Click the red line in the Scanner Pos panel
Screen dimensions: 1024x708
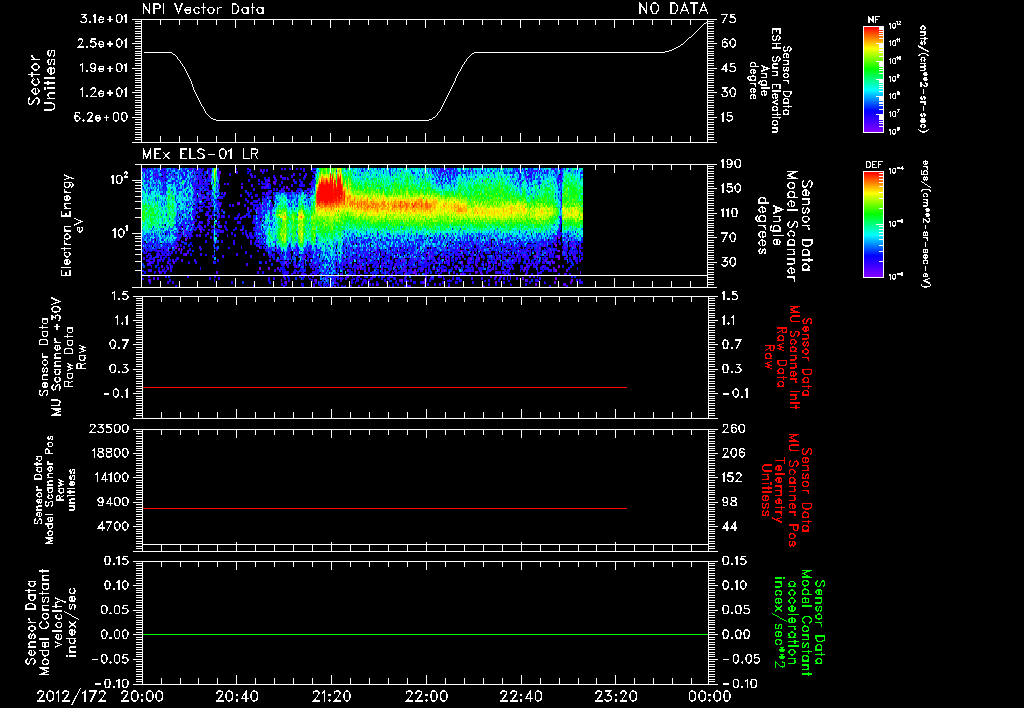[x=384, y=508]
